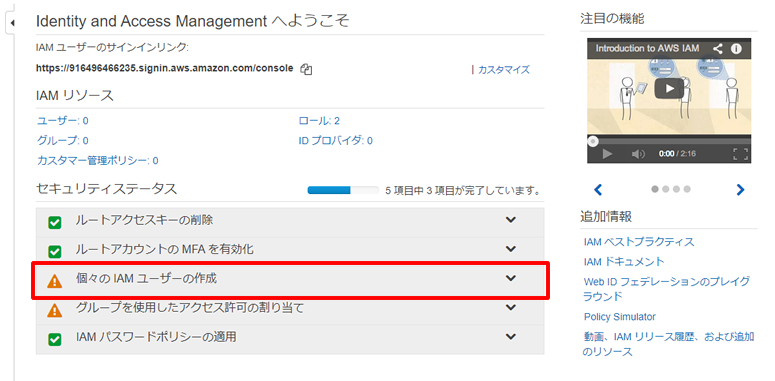Image resolution: width=775 pixels, height=381 pixels.
Task: Collapse the left sidebar arrow
Action: [x=12, y=23]
